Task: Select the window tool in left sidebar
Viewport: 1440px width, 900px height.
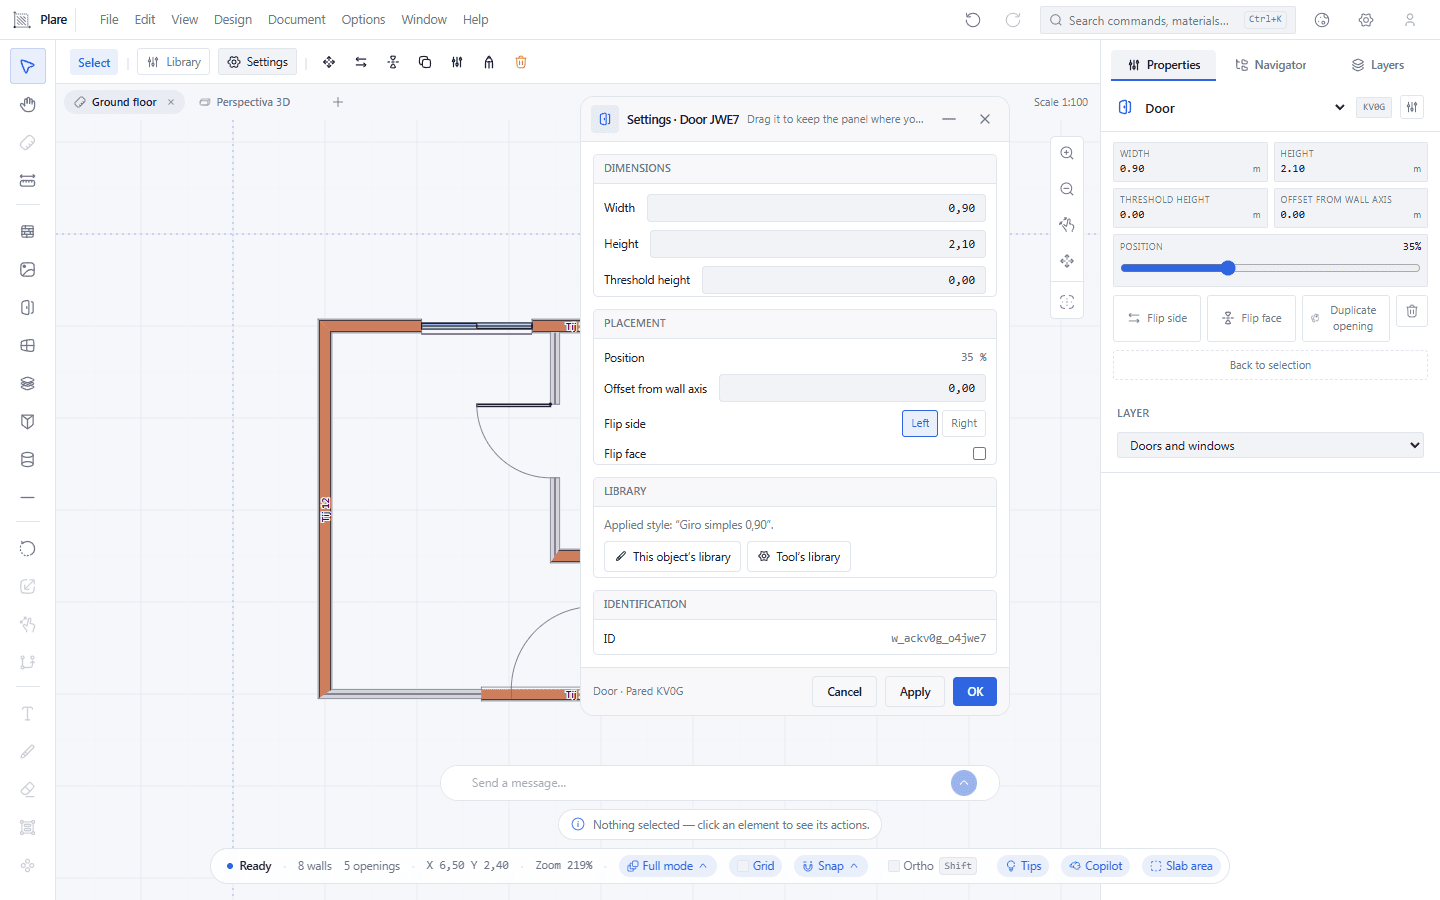Action: [28, 346]
